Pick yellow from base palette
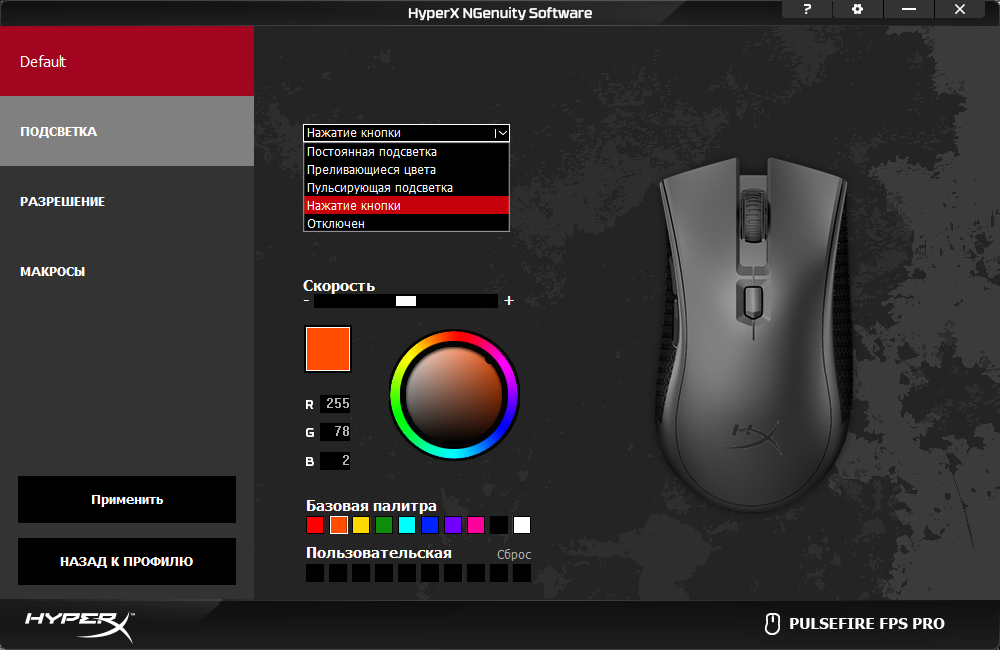The height and width of the screenshot is (650, 1000). point(361,525)
